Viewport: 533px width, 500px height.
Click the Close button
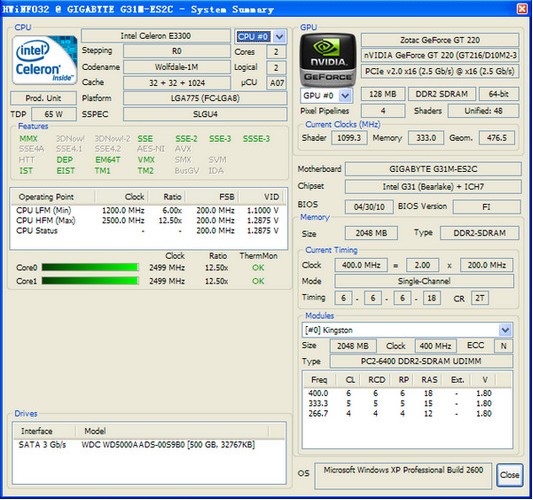click(509, 475)
